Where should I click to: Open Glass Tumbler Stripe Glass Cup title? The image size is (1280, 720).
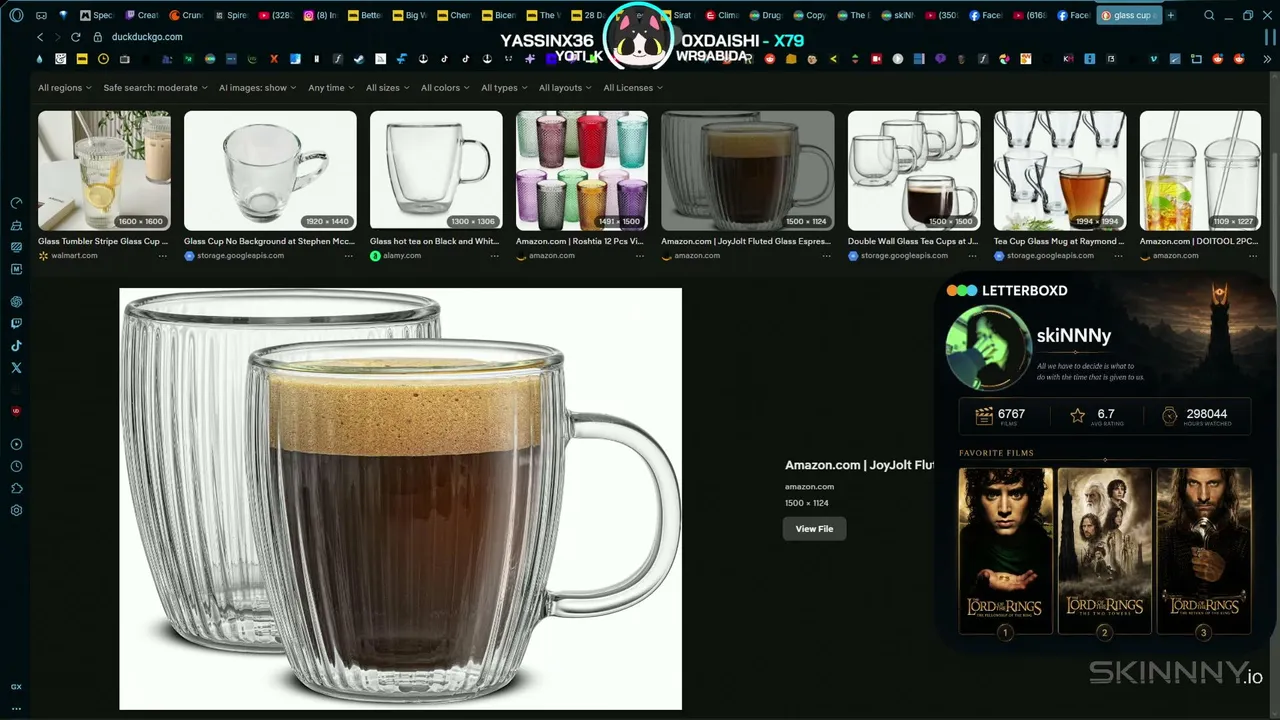(103, 241)
